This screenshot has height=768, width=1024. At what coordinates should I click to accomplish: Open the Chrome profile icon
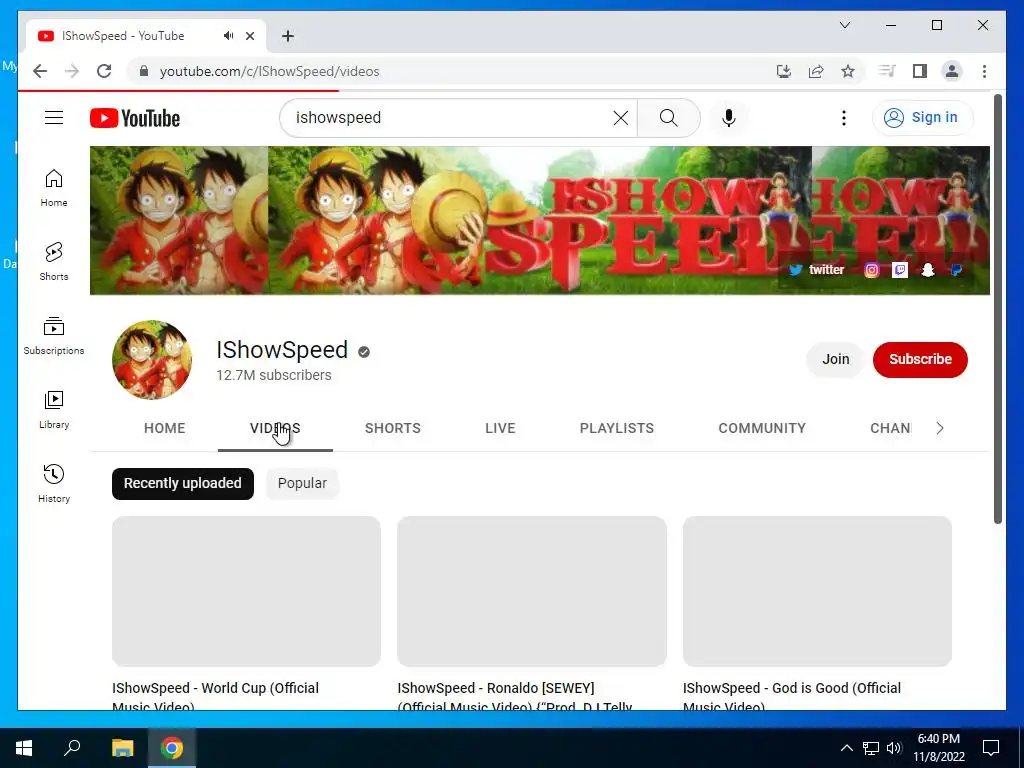coord(952,71)
